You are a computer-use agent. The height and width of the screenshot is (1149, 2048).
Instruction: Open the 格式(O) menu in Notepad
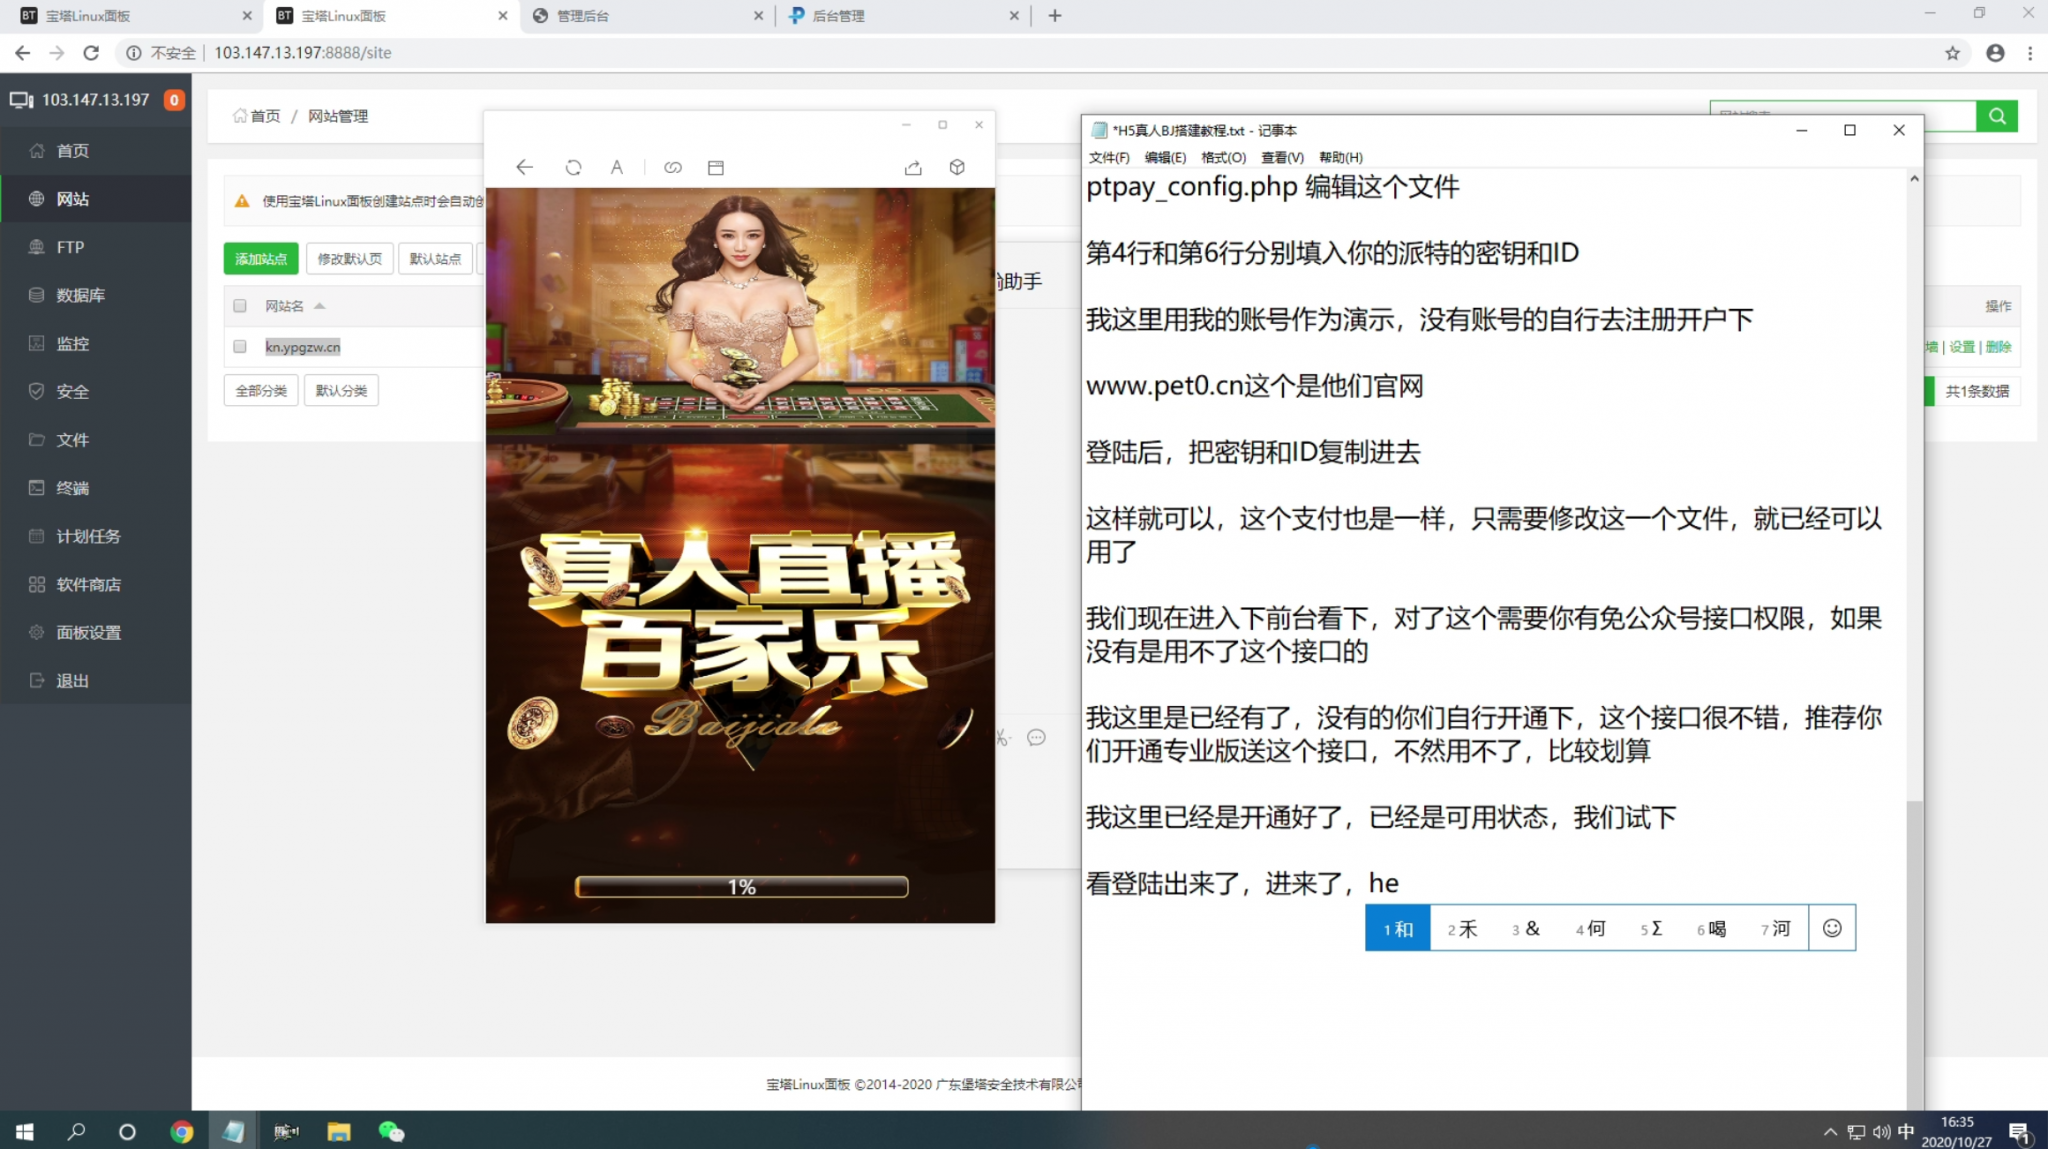1223,157
